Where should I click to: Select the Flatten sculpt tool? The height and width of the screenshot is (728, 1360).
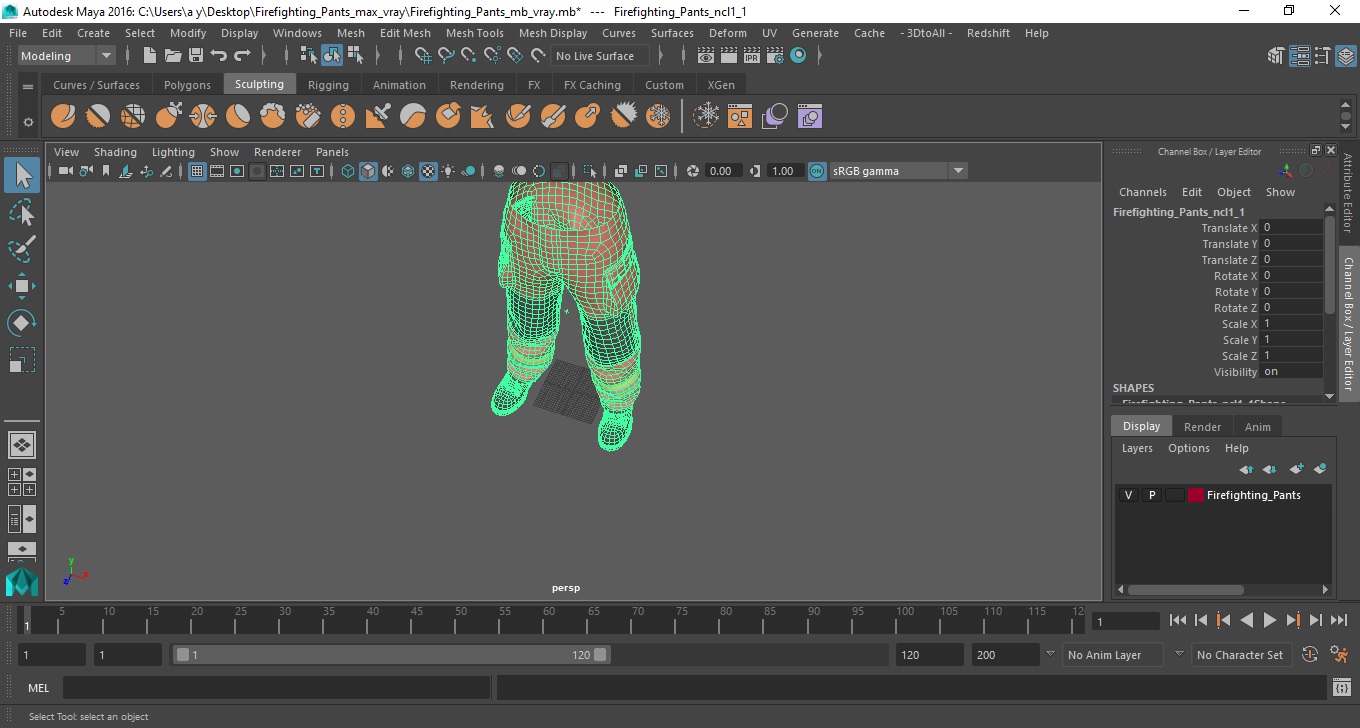pos(238,117)
